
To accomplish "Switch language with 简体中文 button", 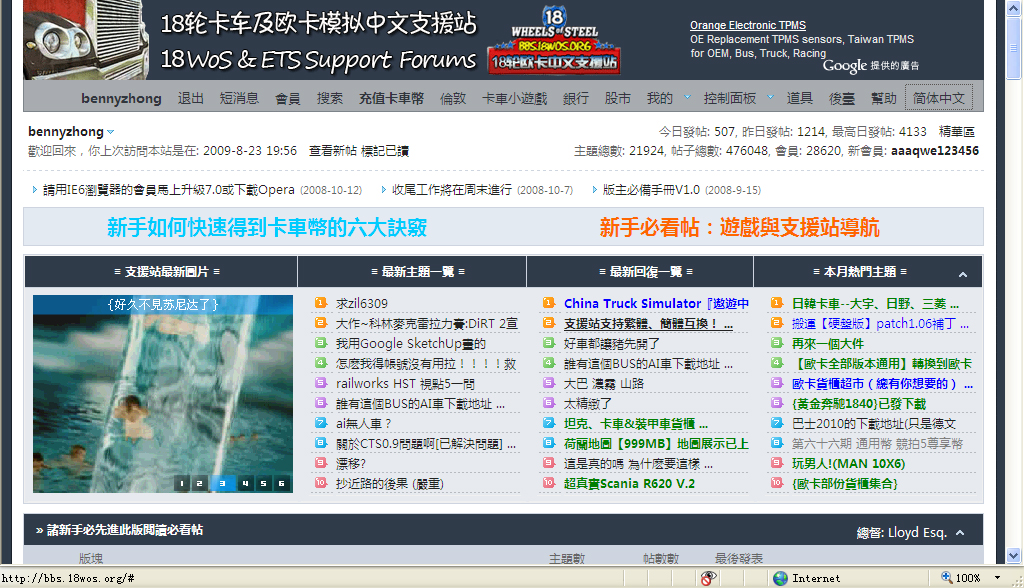I will pos(938,98).
